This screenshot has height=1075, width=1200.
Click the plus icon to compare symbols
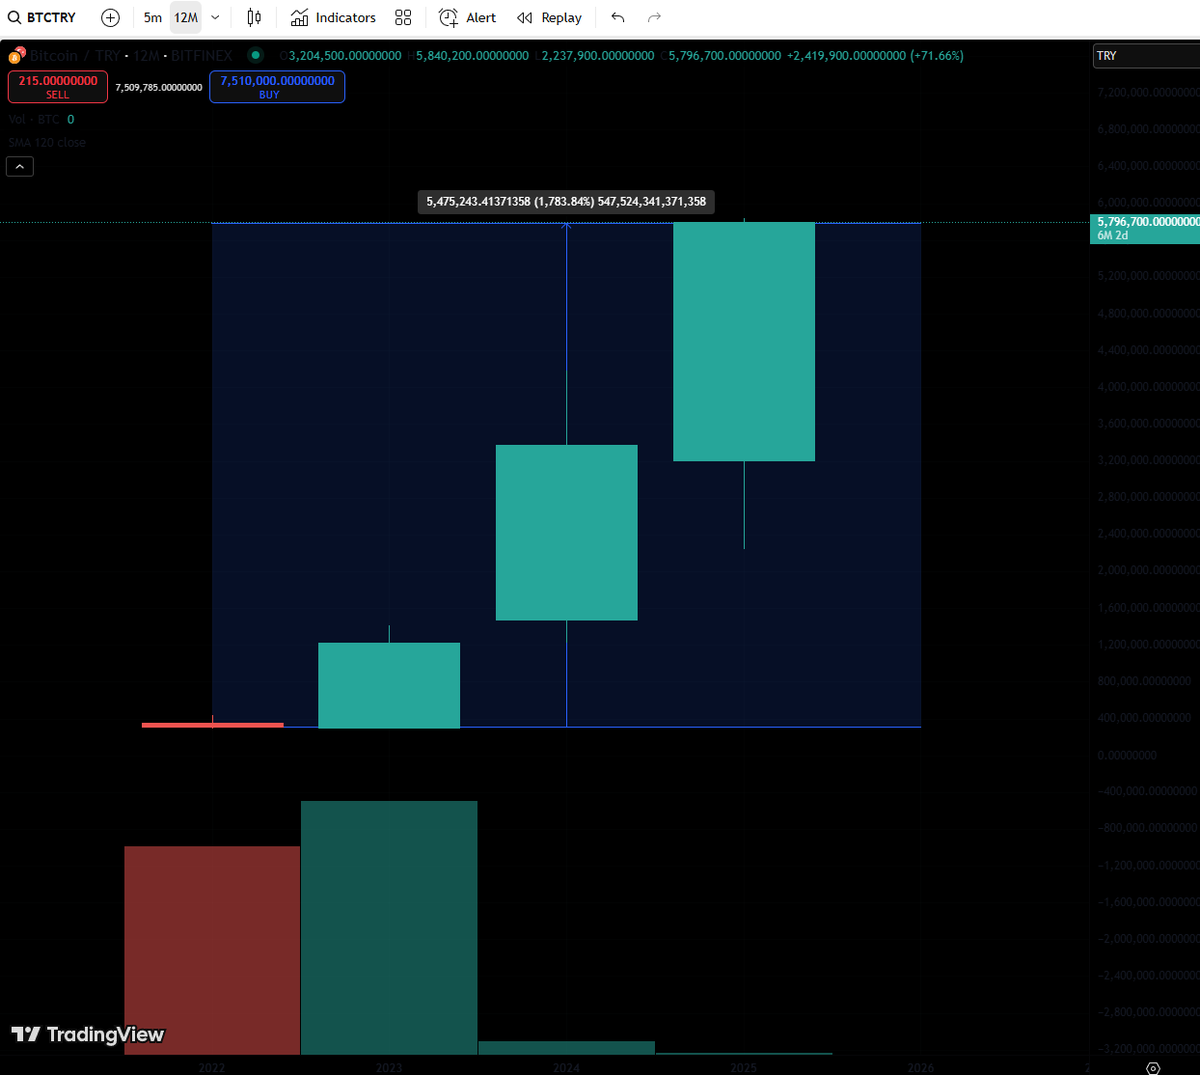pyautogui.click(x=111, y=18)
